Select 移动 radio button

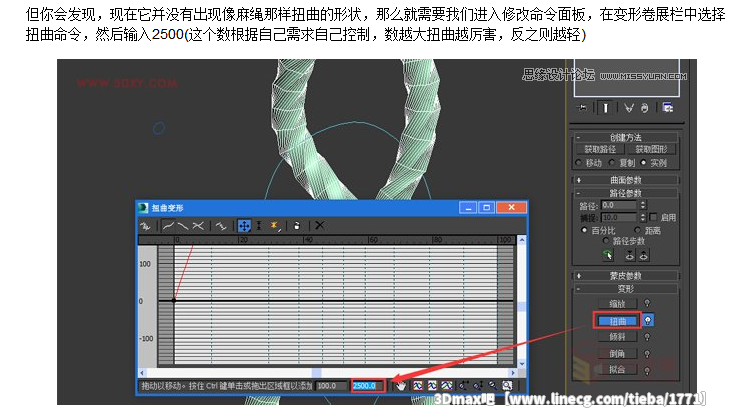tap(579, 163)
